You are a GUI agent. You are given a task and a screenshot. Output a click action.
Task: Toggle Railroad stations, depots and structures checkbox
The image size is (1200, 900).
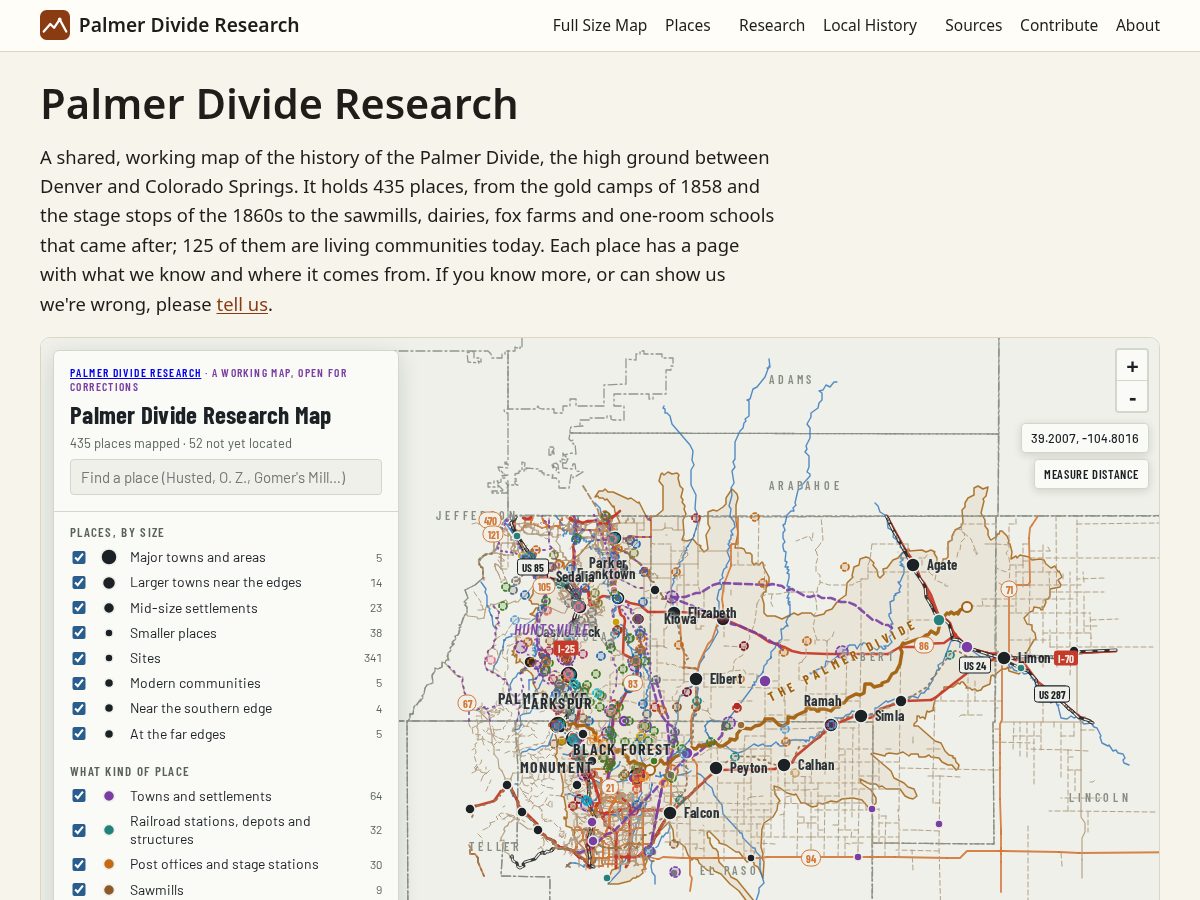click(79, 830)
